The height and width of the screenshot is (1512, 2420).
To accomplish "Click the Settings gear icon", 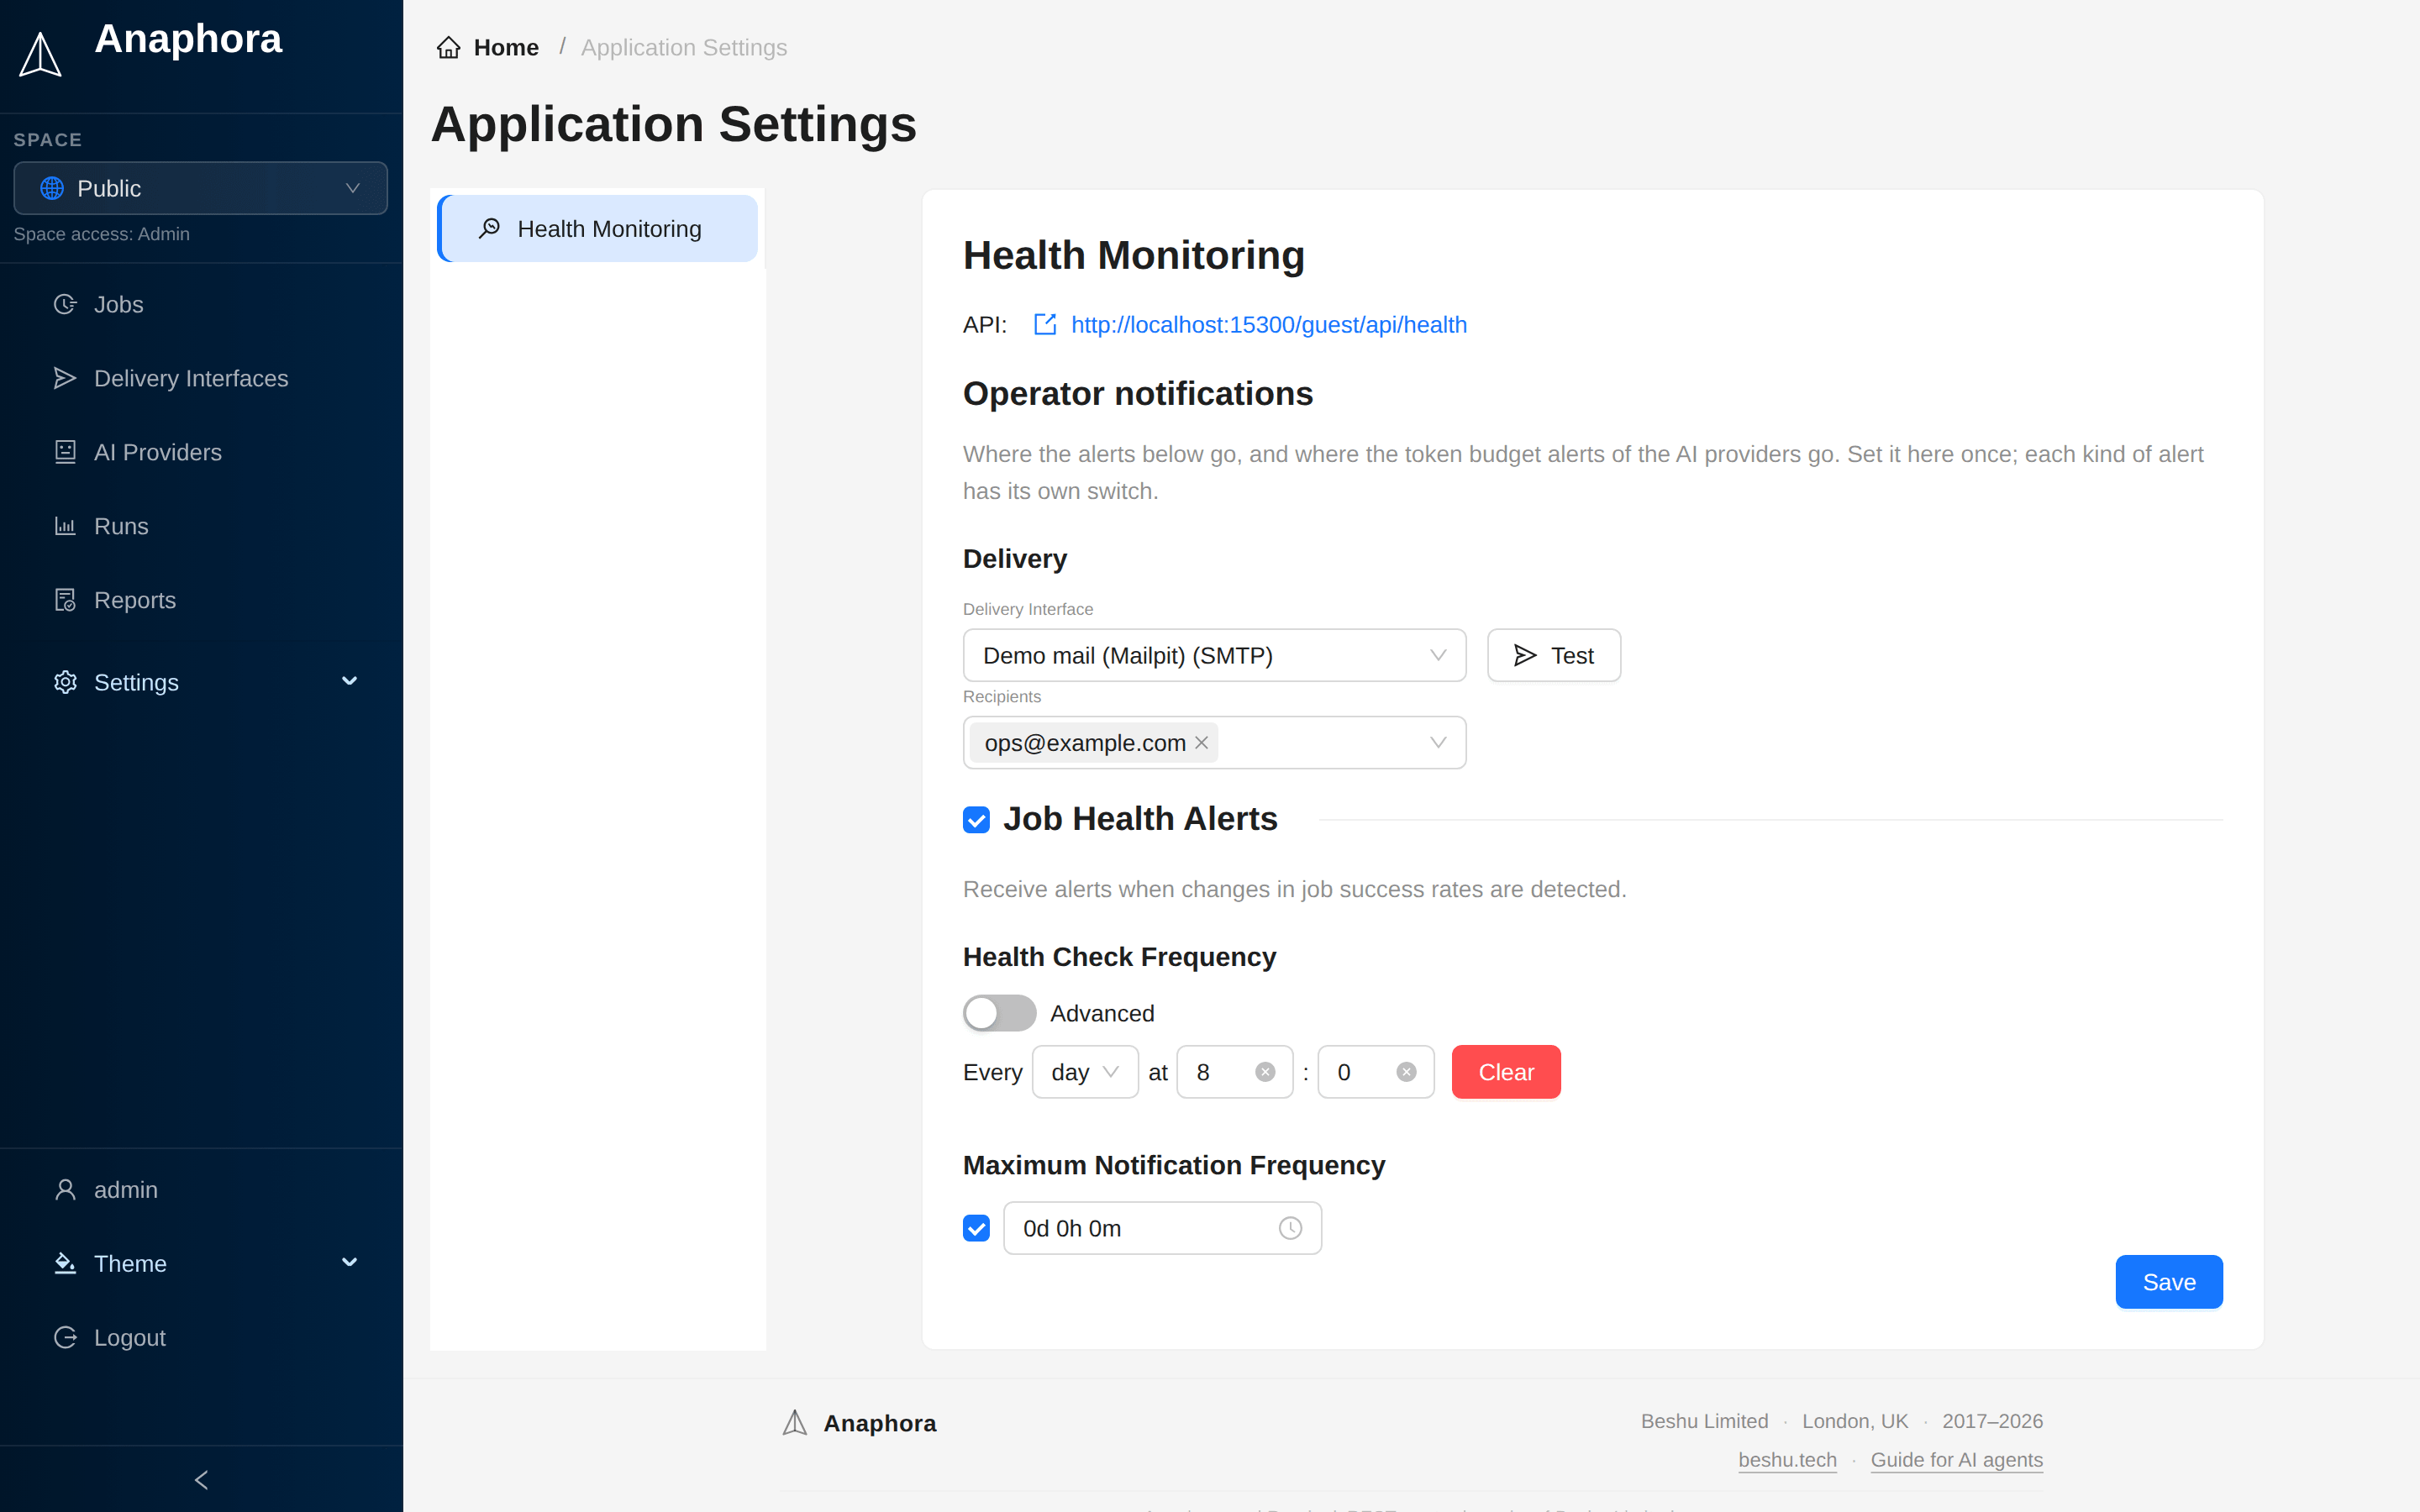I will [65, 682].
